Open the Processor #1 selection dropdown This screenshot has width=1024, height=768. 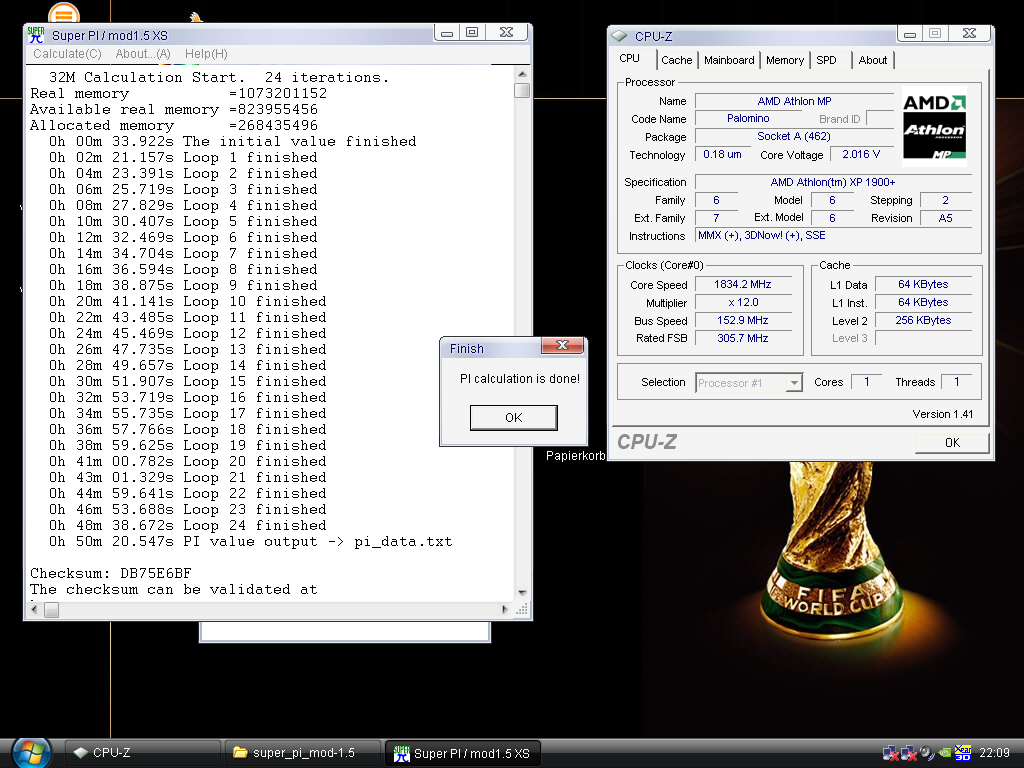pyautogui.click(x=748, y=383)
